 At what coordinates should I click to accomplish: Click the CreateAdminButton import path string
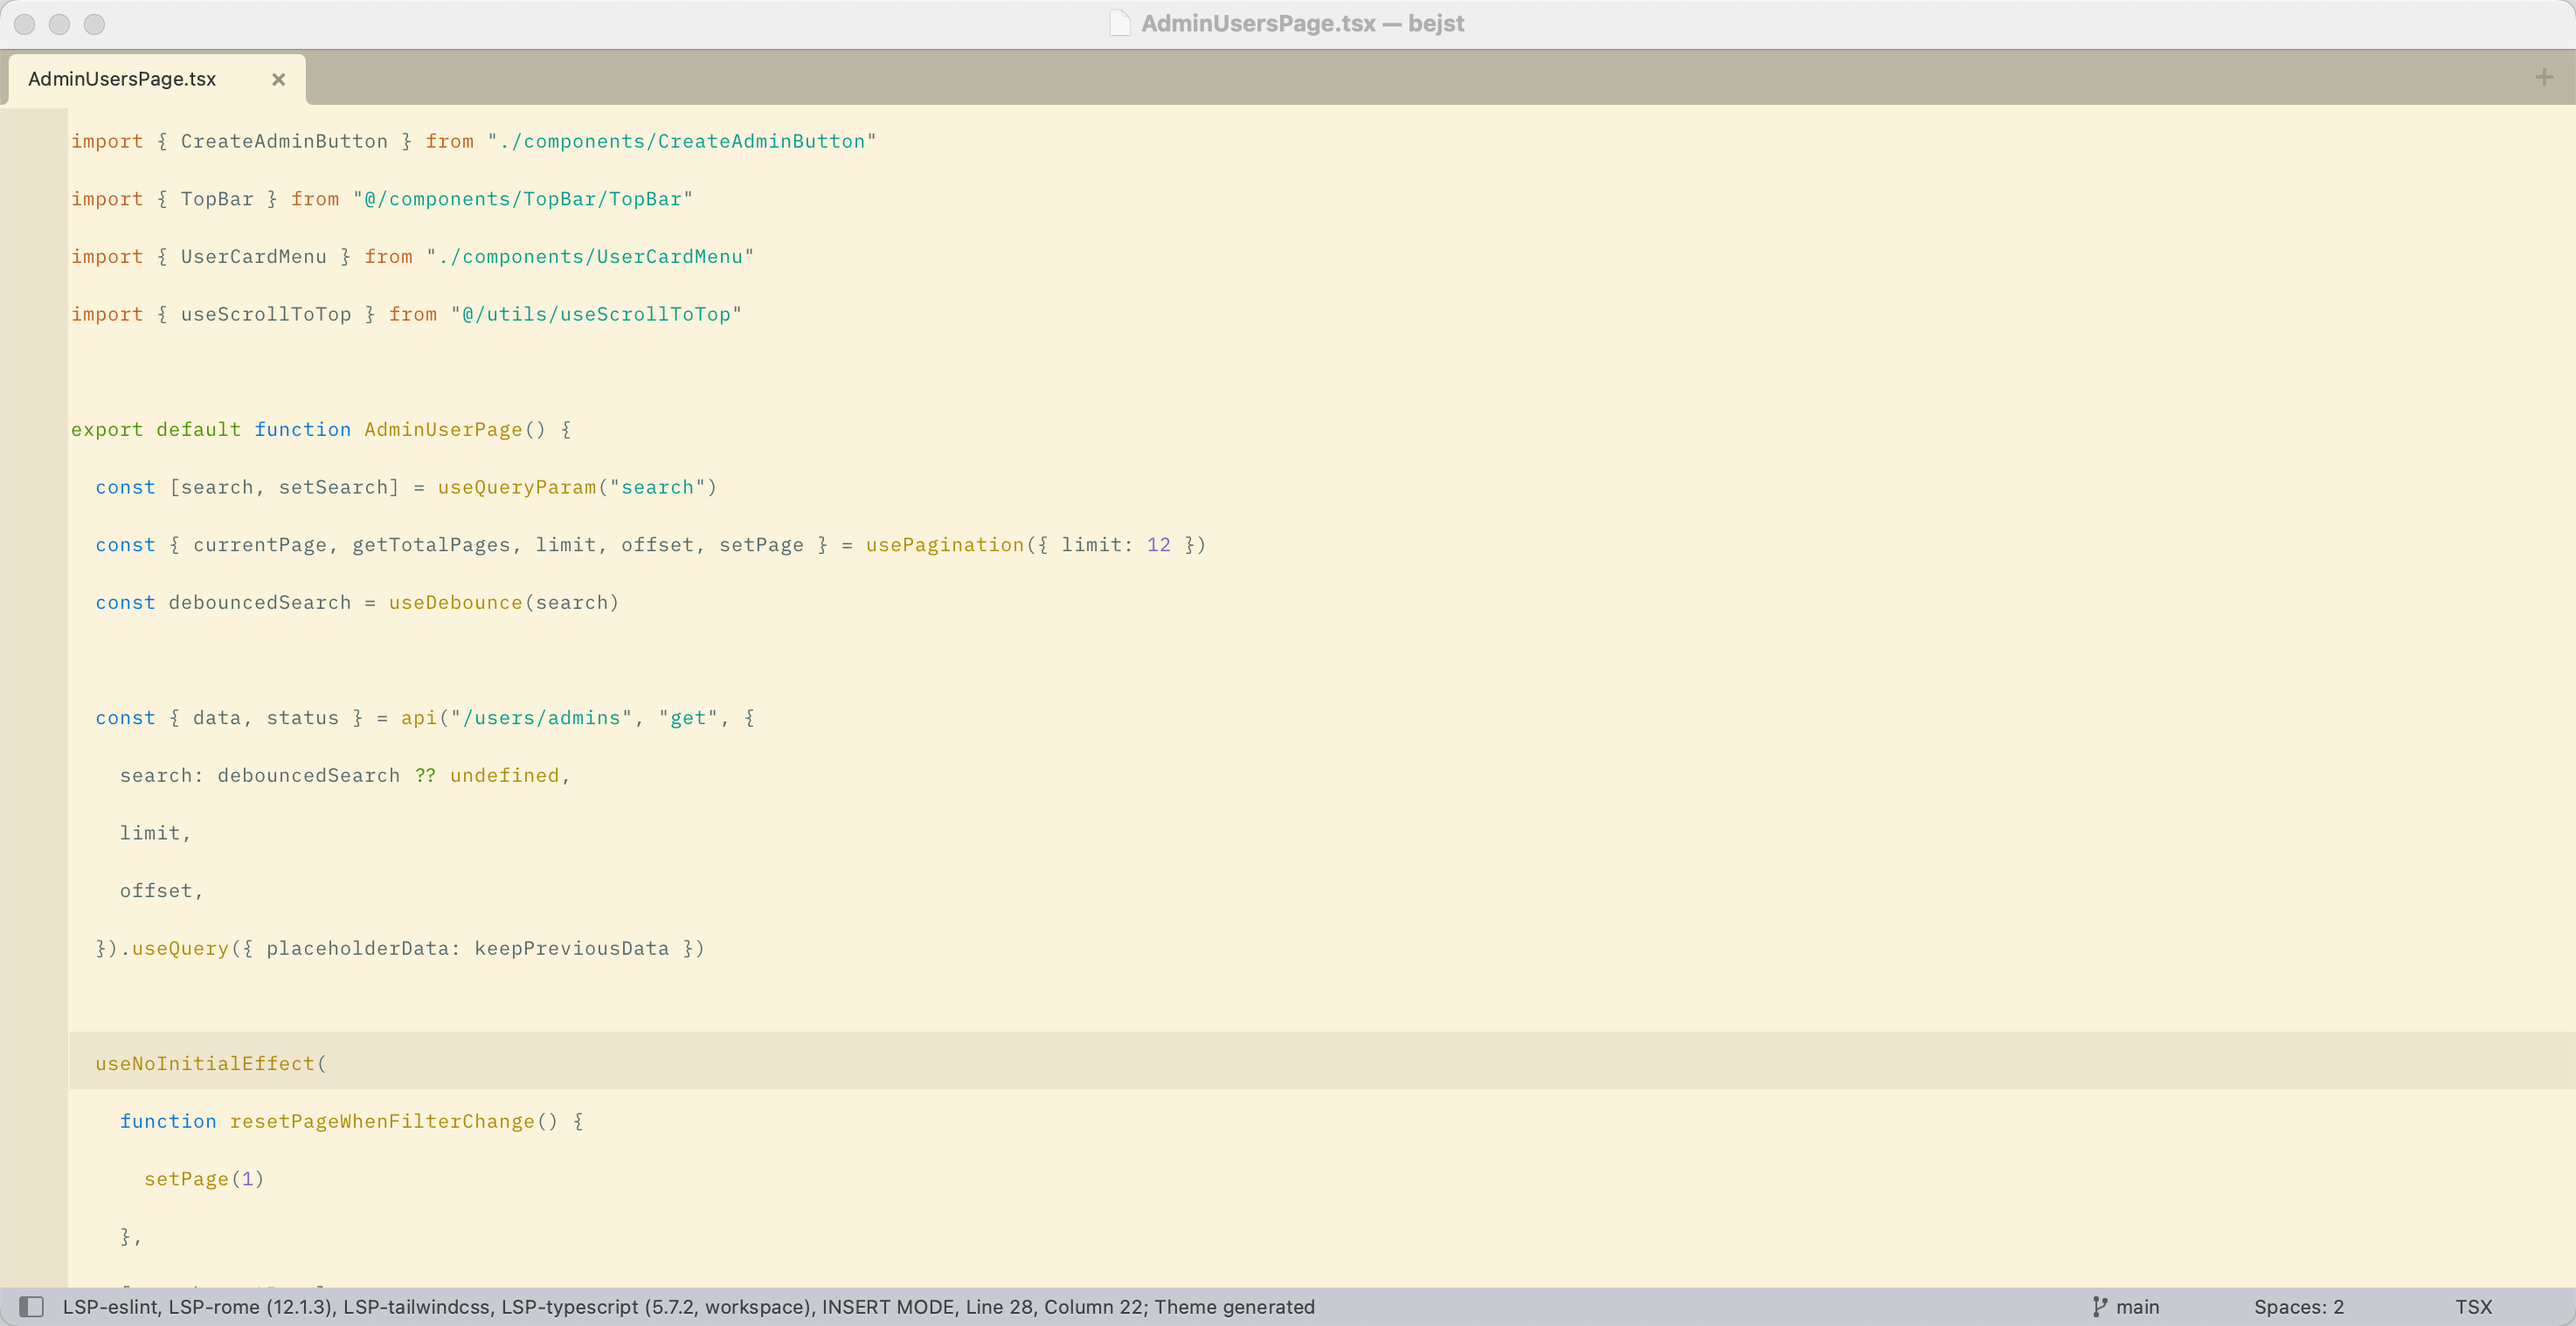(x=681, y=141)
